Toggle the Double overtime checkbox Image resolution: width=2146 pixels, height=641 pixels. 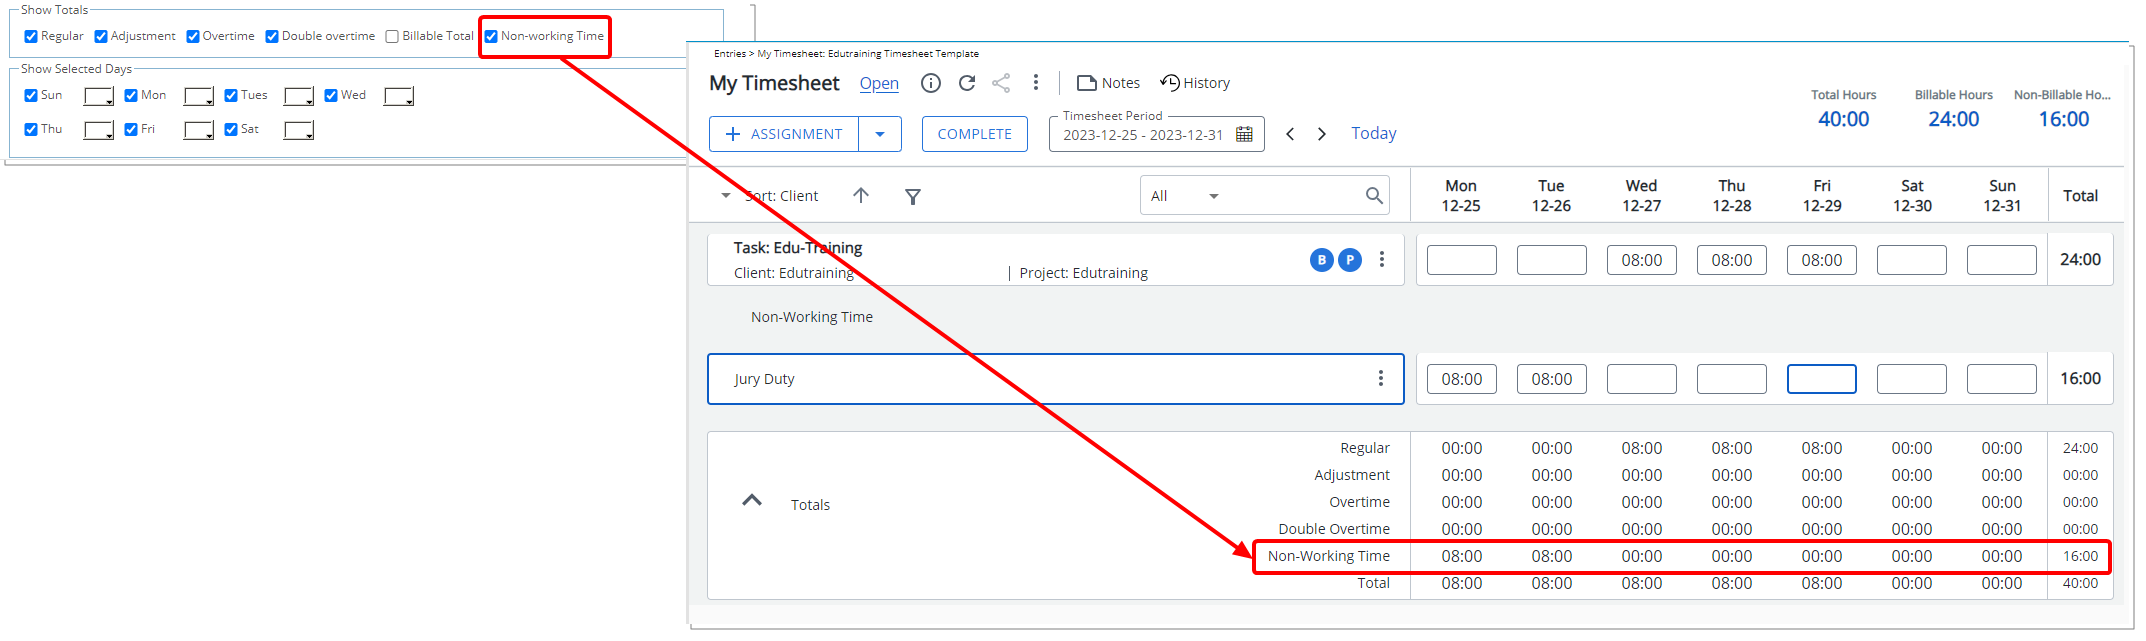point(272,37)
